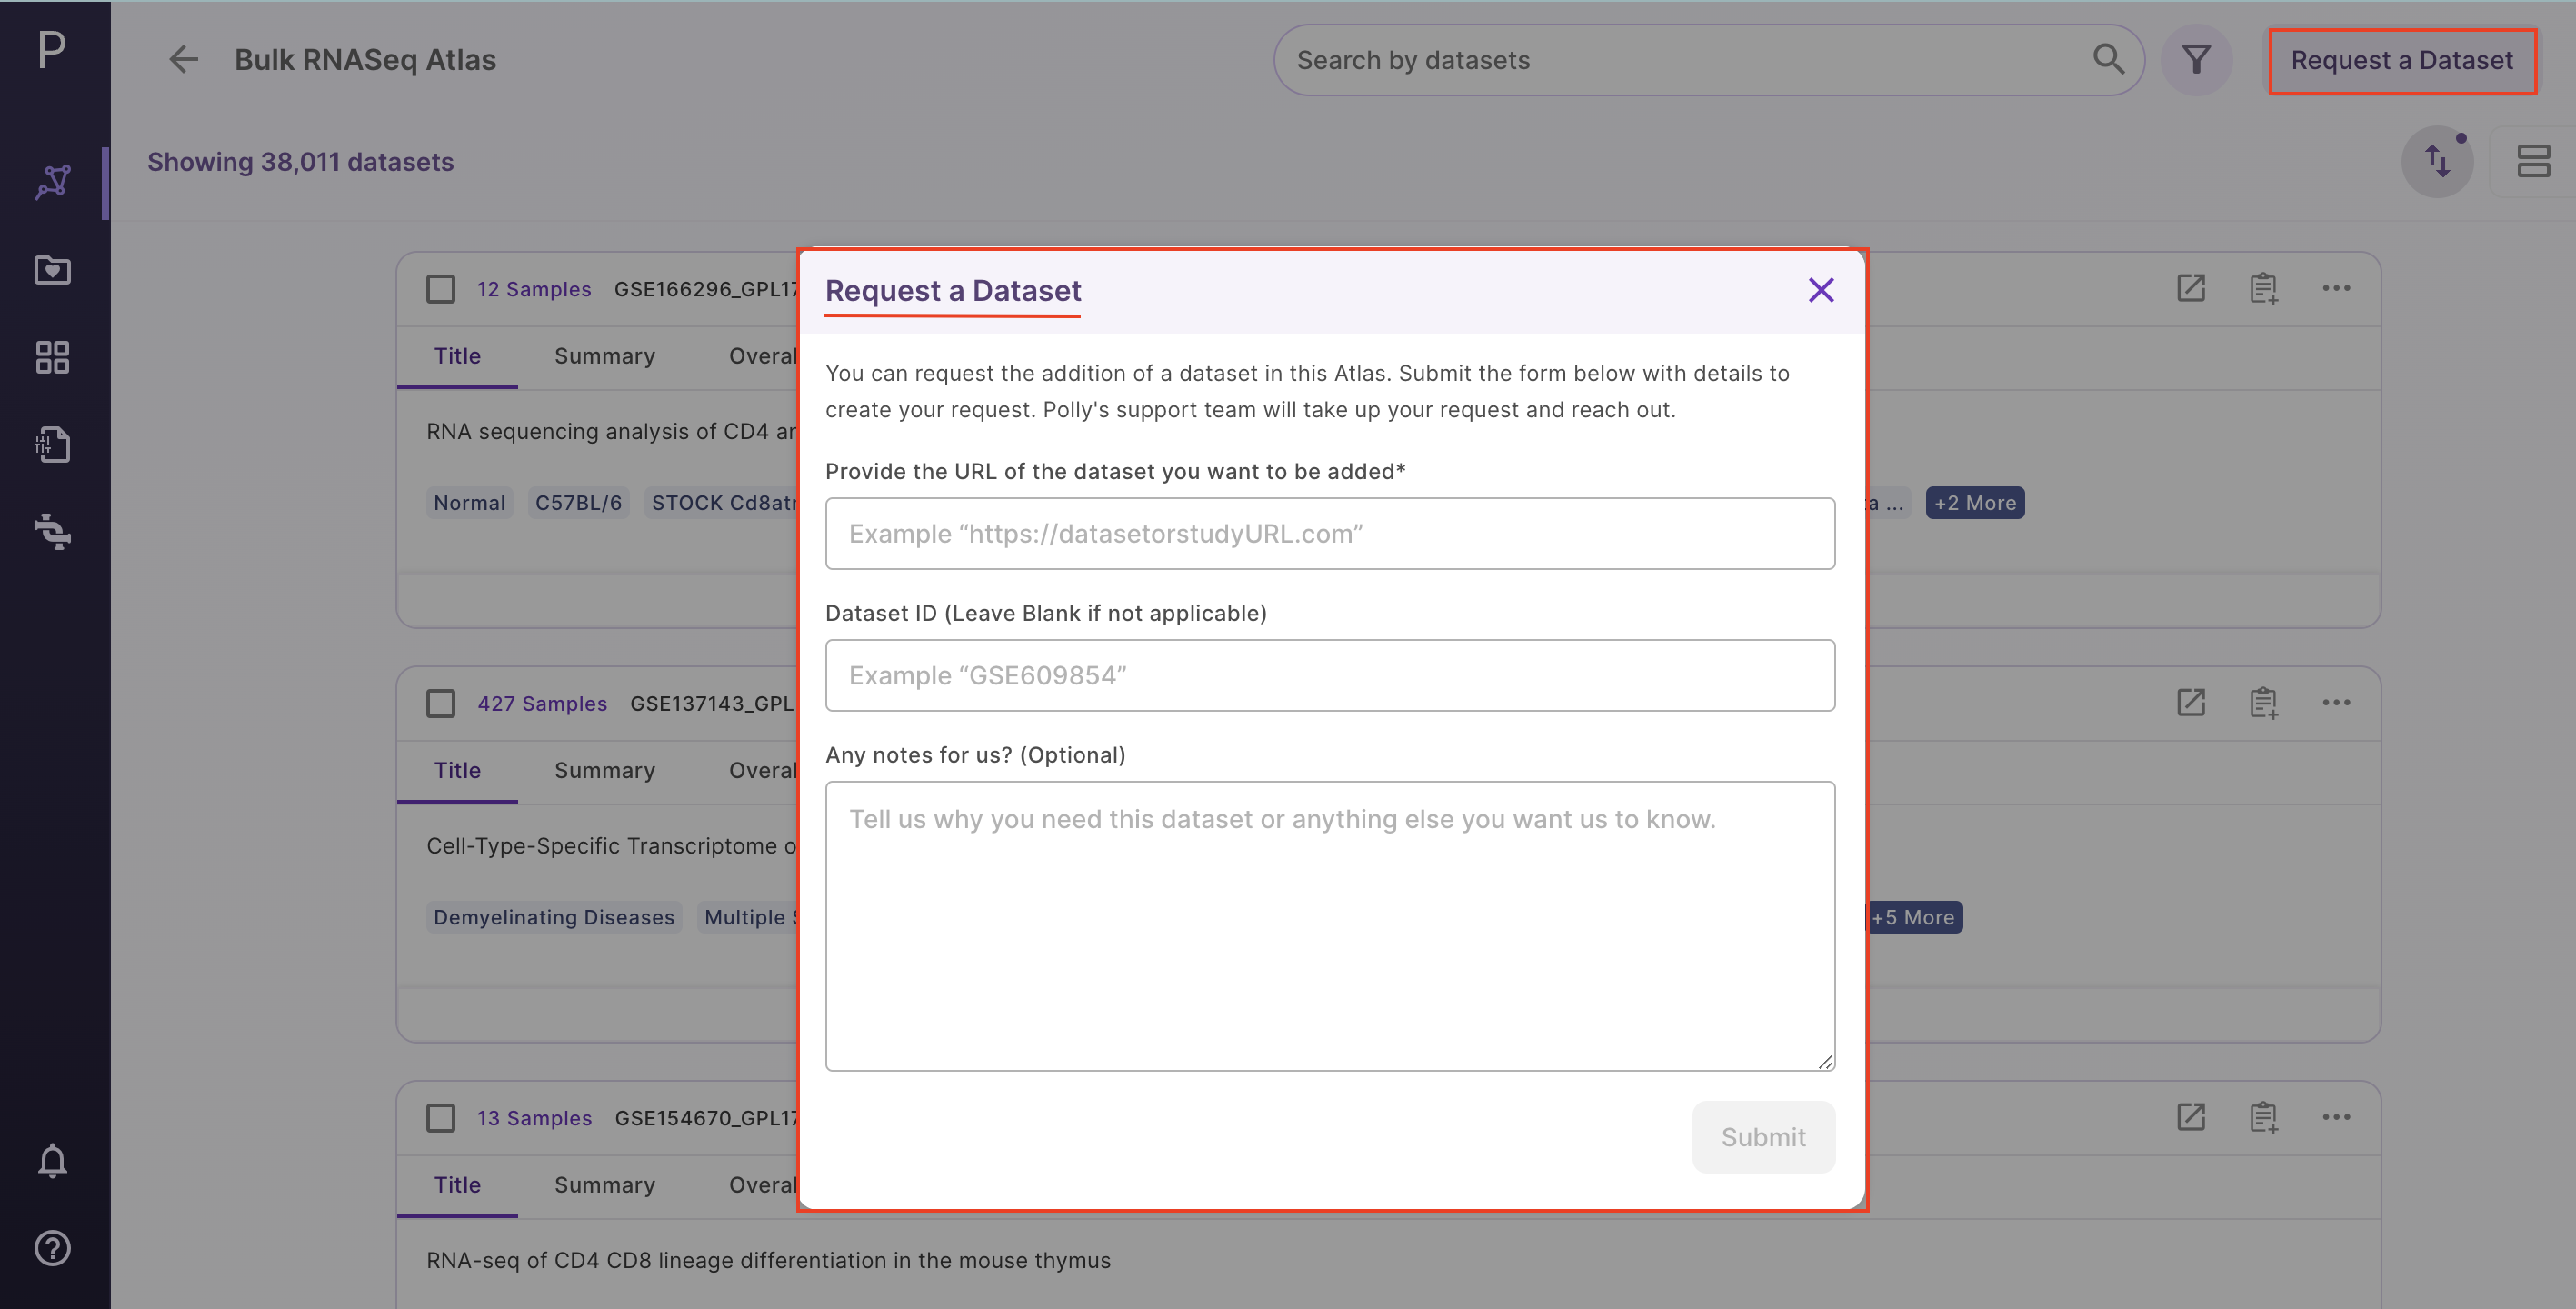Open Summary tab of GSE137143 card
The image size is (2576, 1309).
[605, 771]
